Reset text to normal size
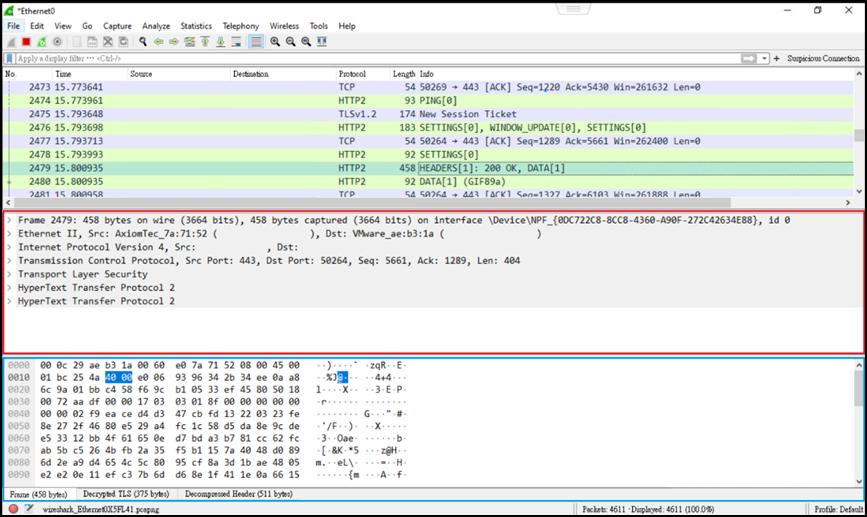 click(306, 42)
